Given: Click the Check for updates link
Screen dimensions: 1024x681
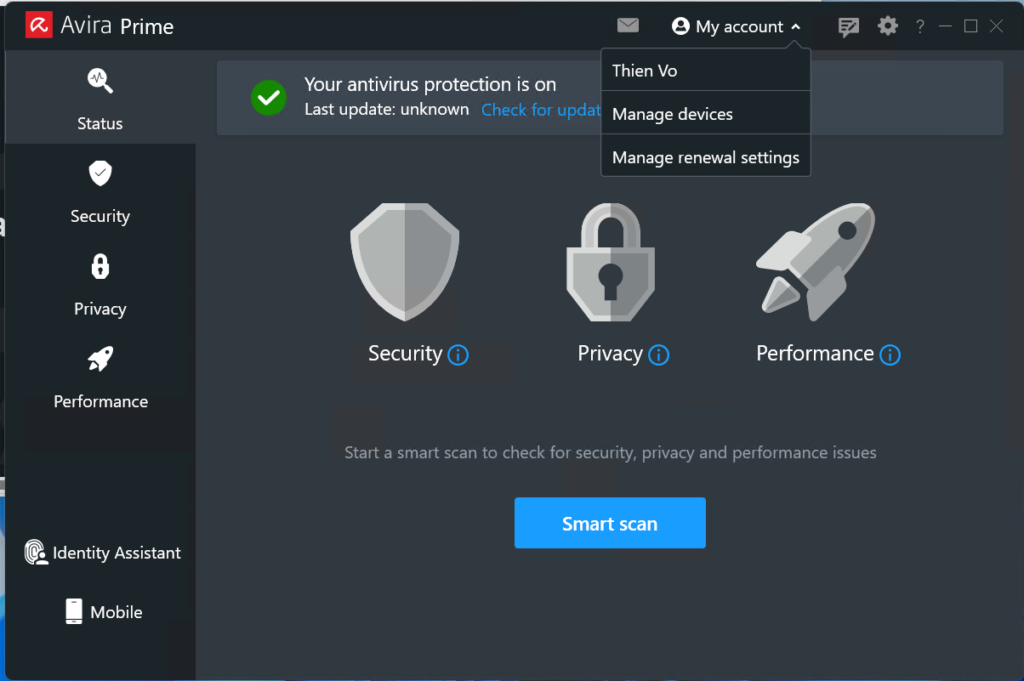Looking at the screenshot, I should [540, 110].
